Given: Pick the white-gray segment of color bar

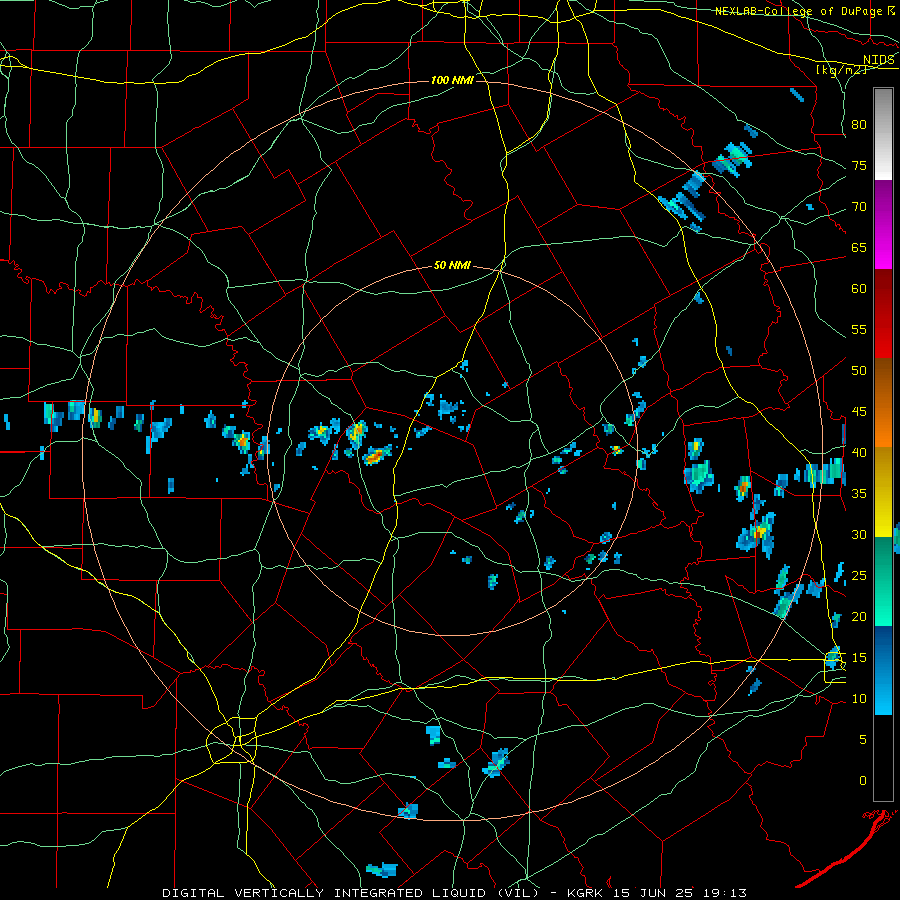Looking at the screenshot, I should (x=883, y=134).
